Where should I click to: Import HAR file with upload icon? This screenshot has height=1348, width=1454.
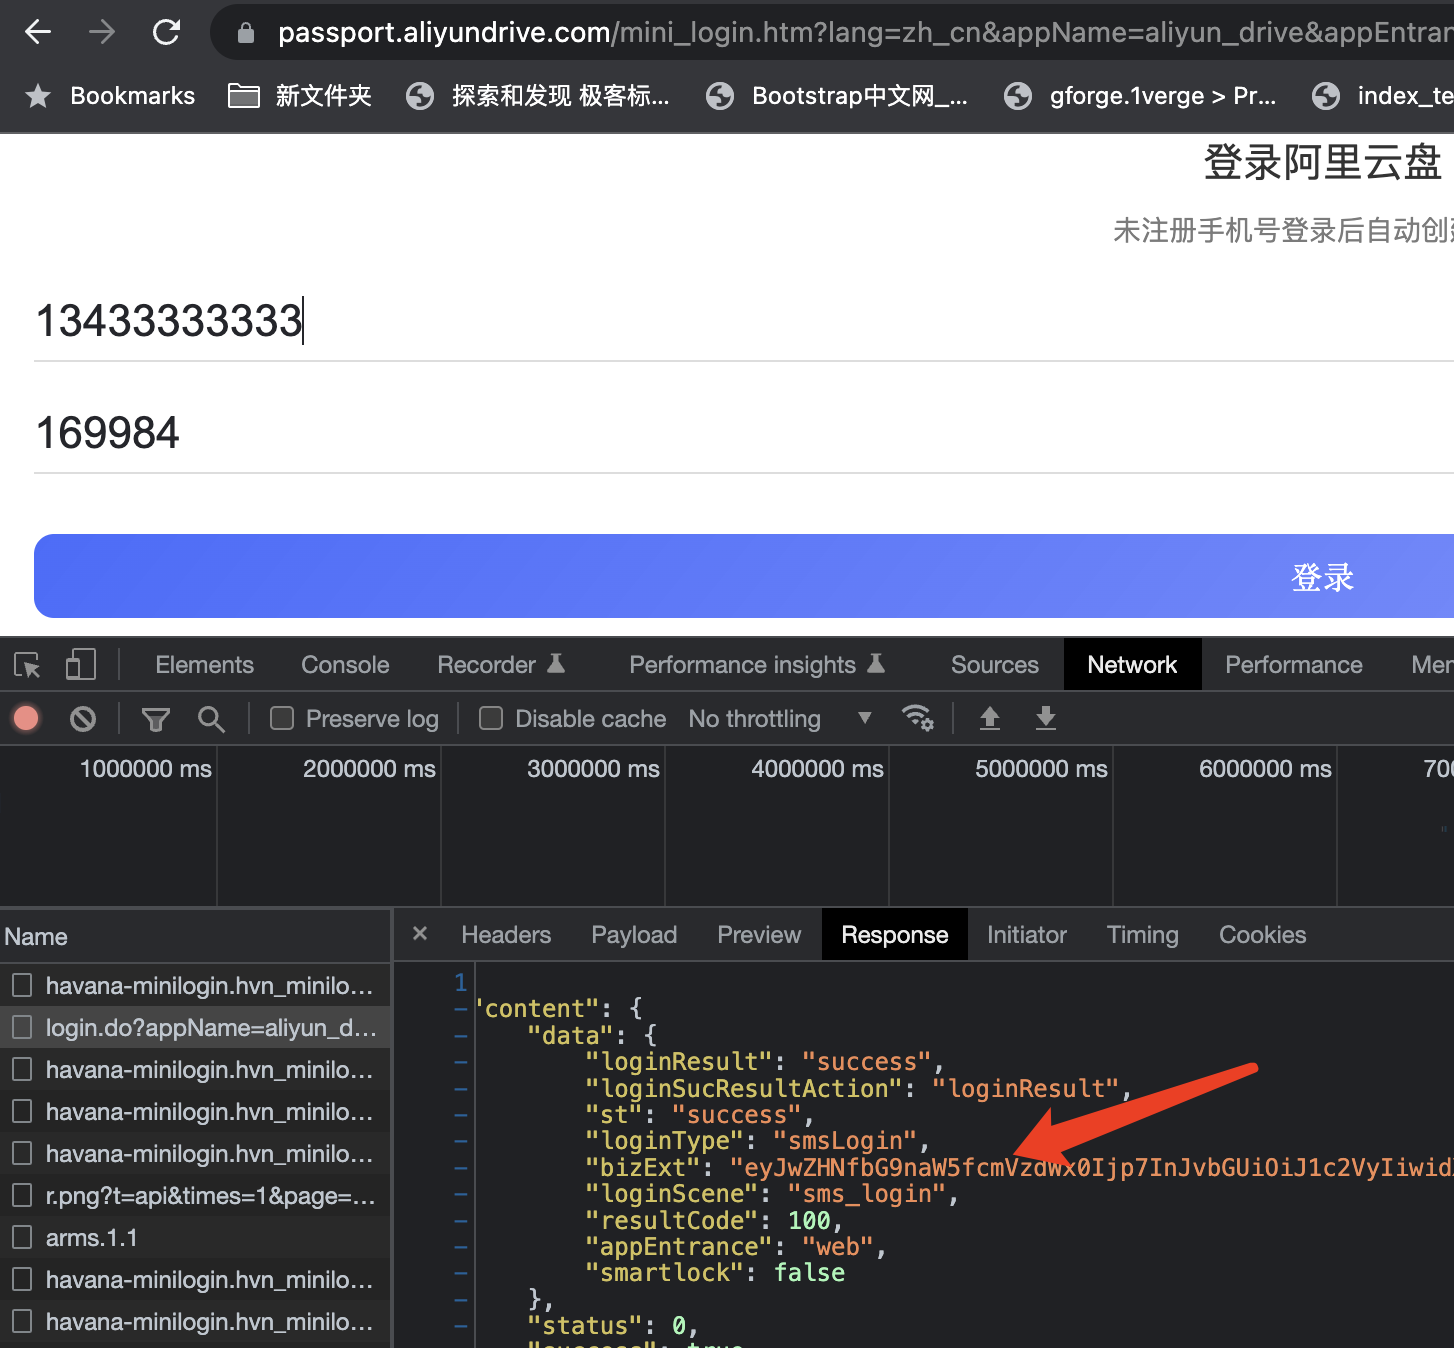pos(989,718)
